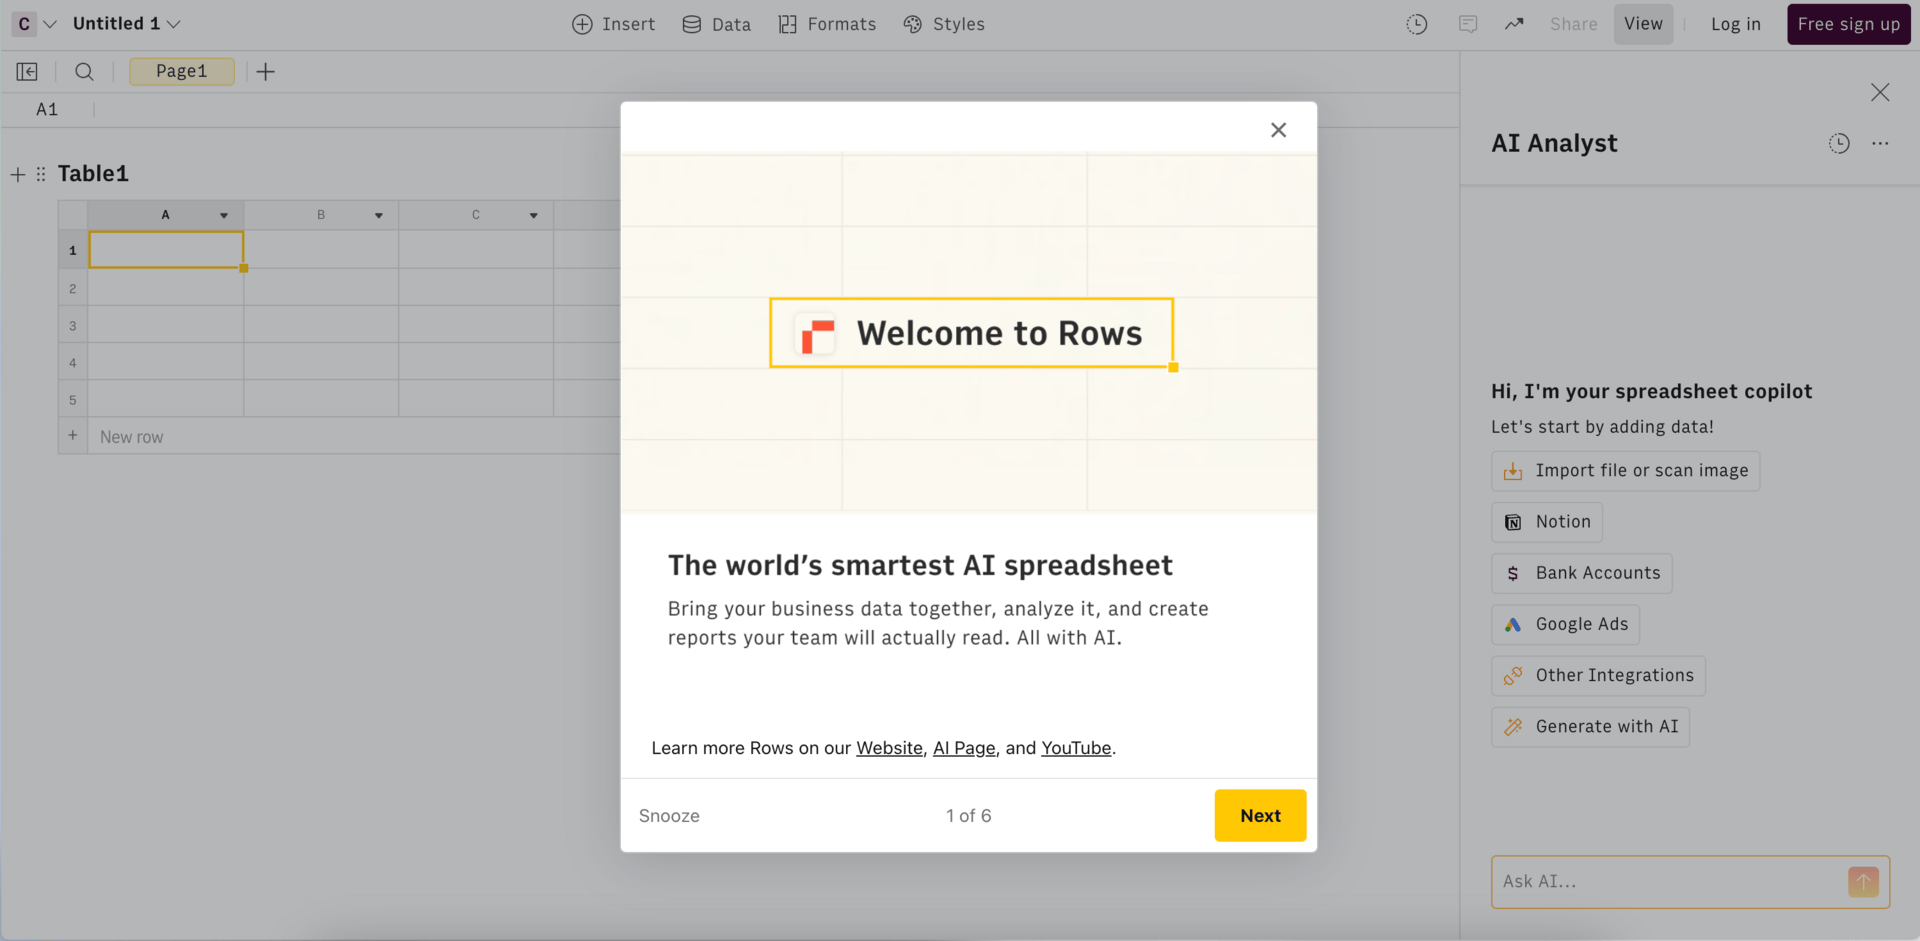Open version history clock icon in top bar
Screen dimensions: 1920x941
[1417, 24]
